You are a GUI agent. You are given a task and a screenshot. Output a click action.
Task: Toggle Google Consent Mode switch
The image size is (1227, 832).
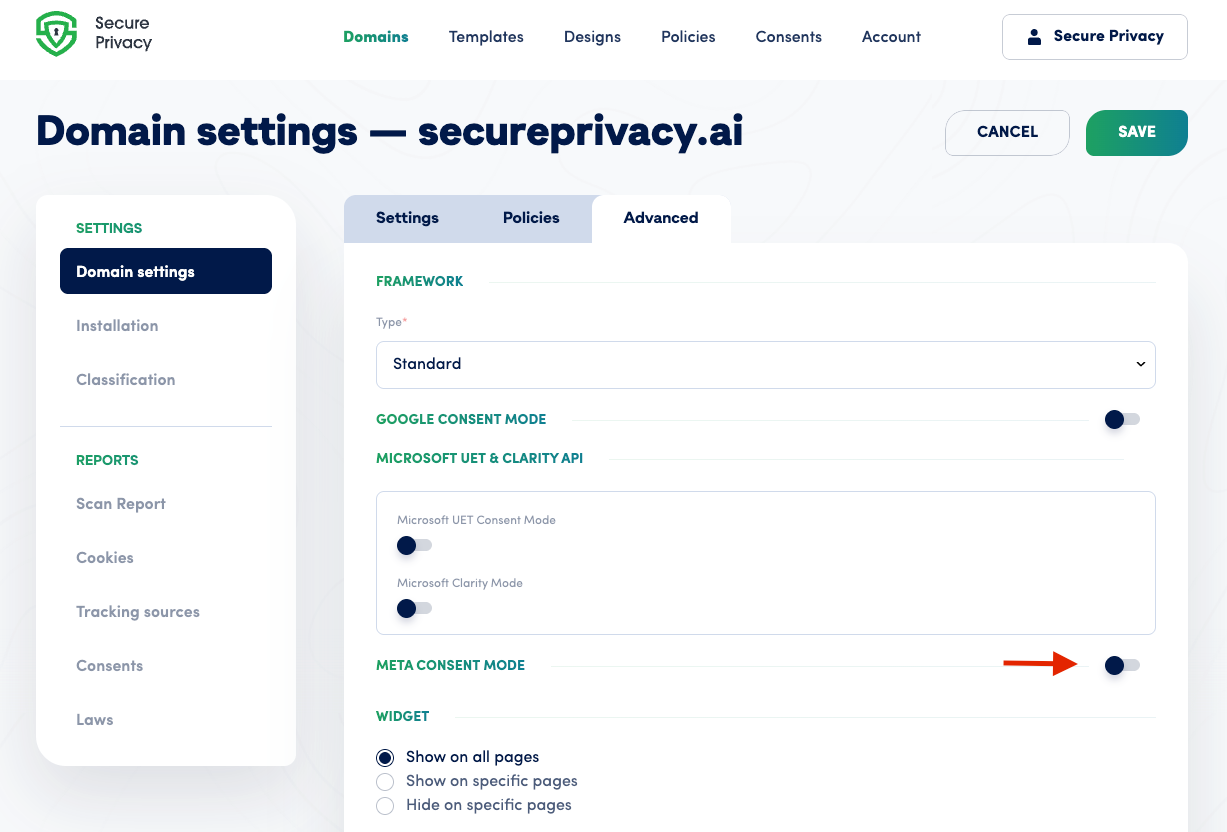(1122, 419)
